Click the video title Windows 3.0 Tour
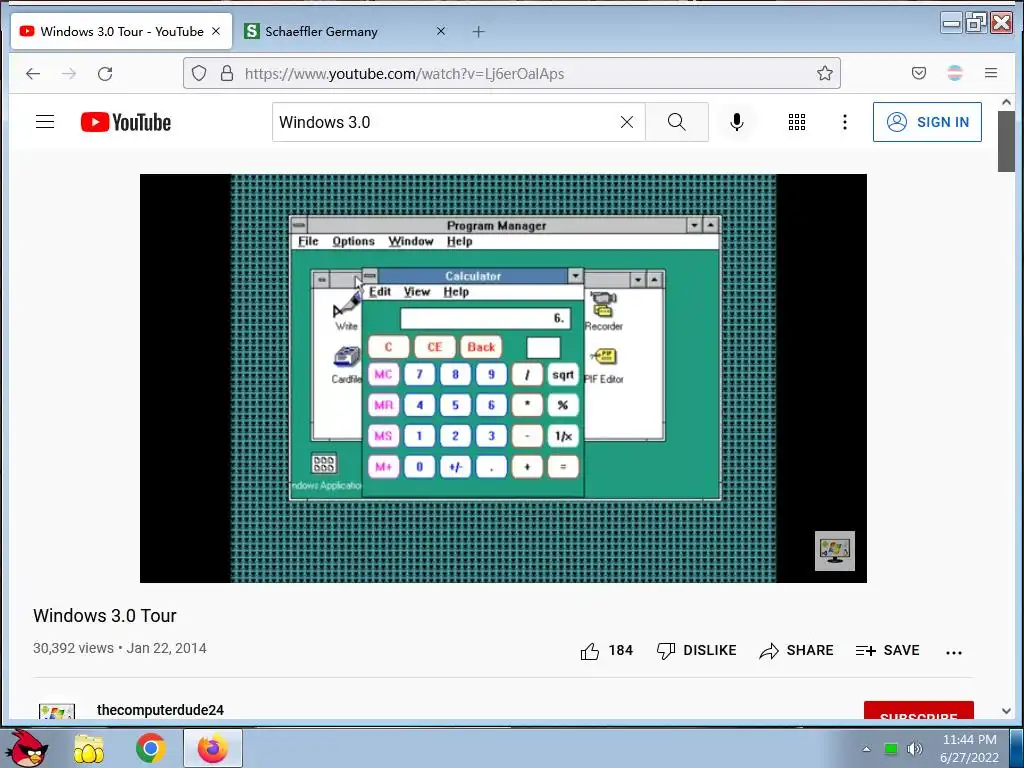The width and height of the screenshot is (1024, 768). [104, 616]
